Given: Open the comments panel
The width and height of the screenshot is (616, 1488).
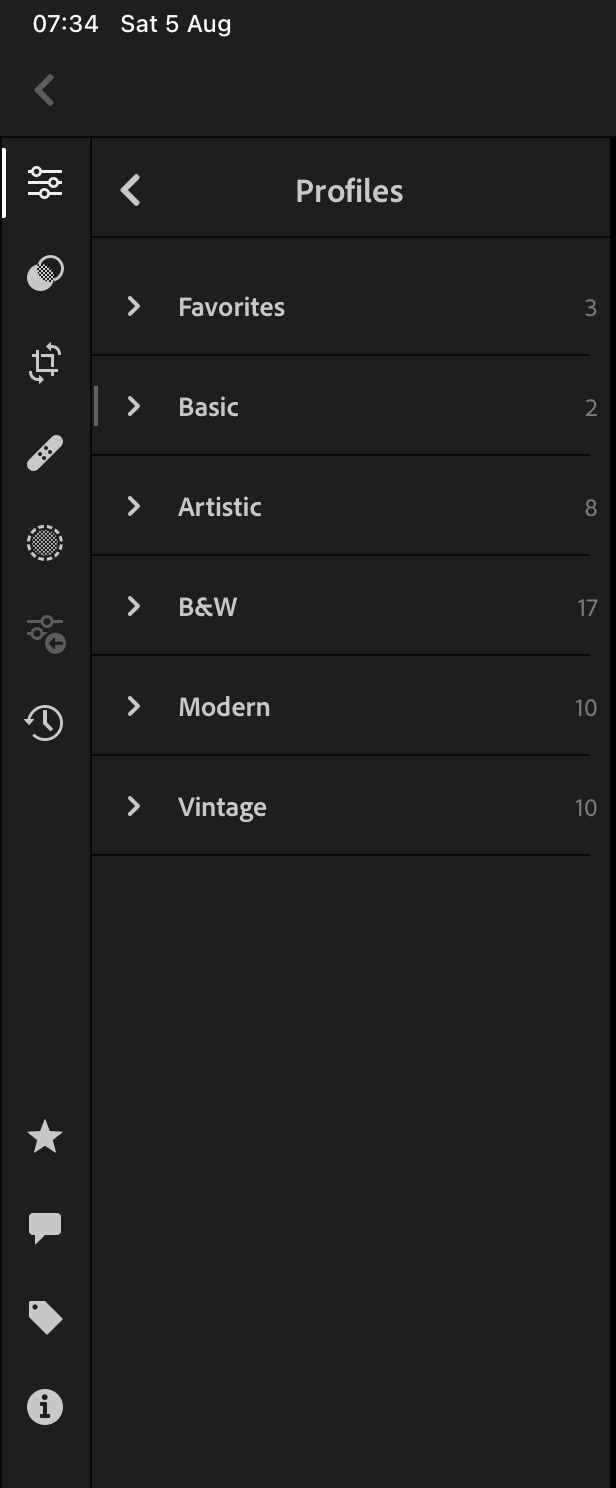Looking at the screenshot, I should 44,1228.
